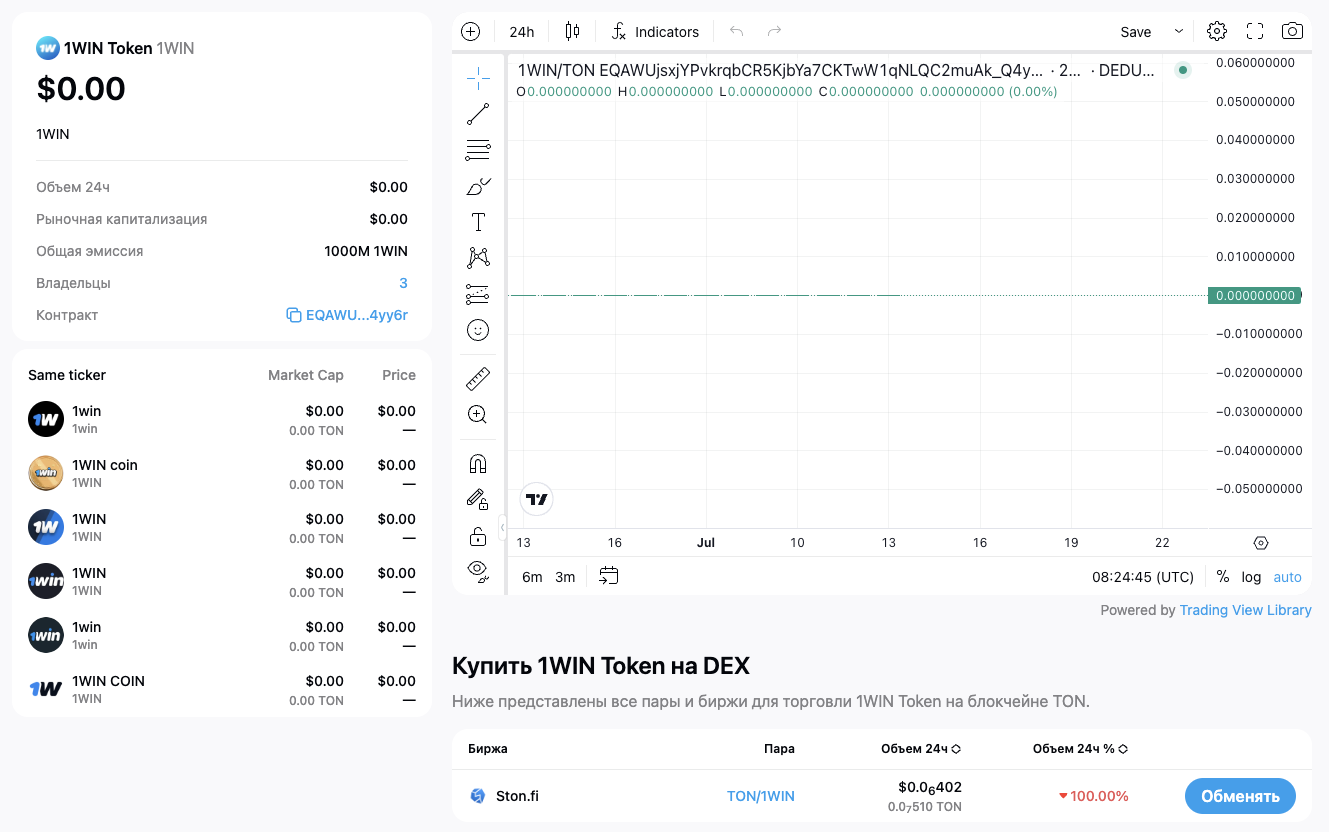Select the forecasting and measurement tool
Image resolution: width=1329 pixels, height=832 pixels.
click(x=478, y=294)
